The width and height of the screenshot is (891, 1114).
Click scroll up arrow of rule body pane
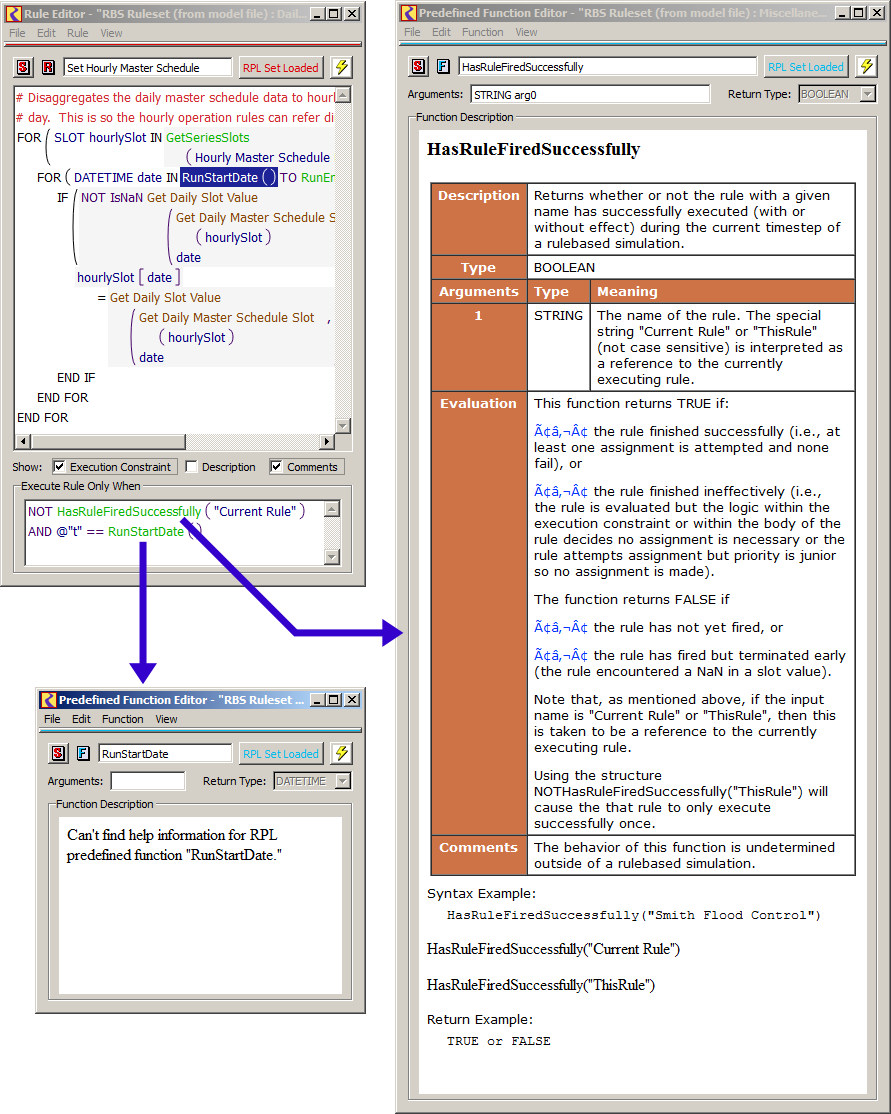[342, 95]
